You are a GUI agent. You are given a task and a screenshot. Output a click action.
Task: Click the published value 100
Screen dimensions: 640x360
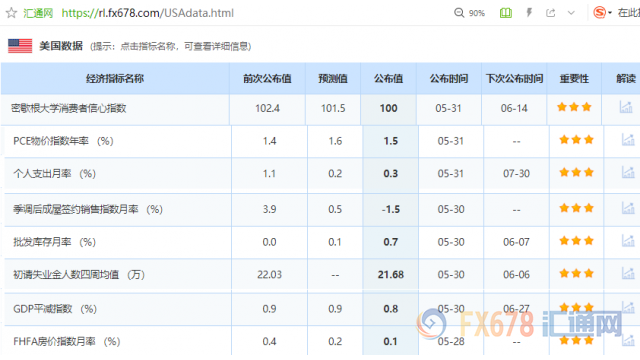(389, 108)
